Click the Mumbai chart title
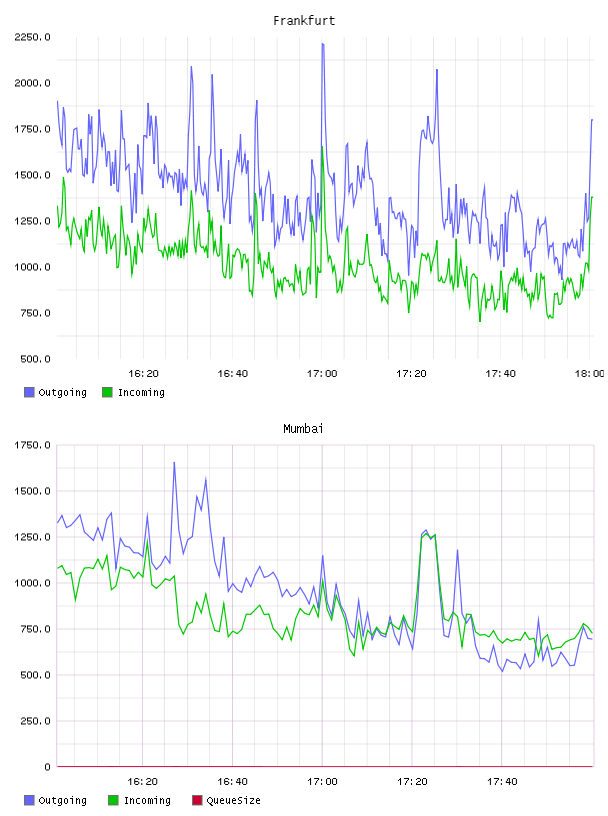The height and width of the screenshot is (816, 608). coord(303,429)
